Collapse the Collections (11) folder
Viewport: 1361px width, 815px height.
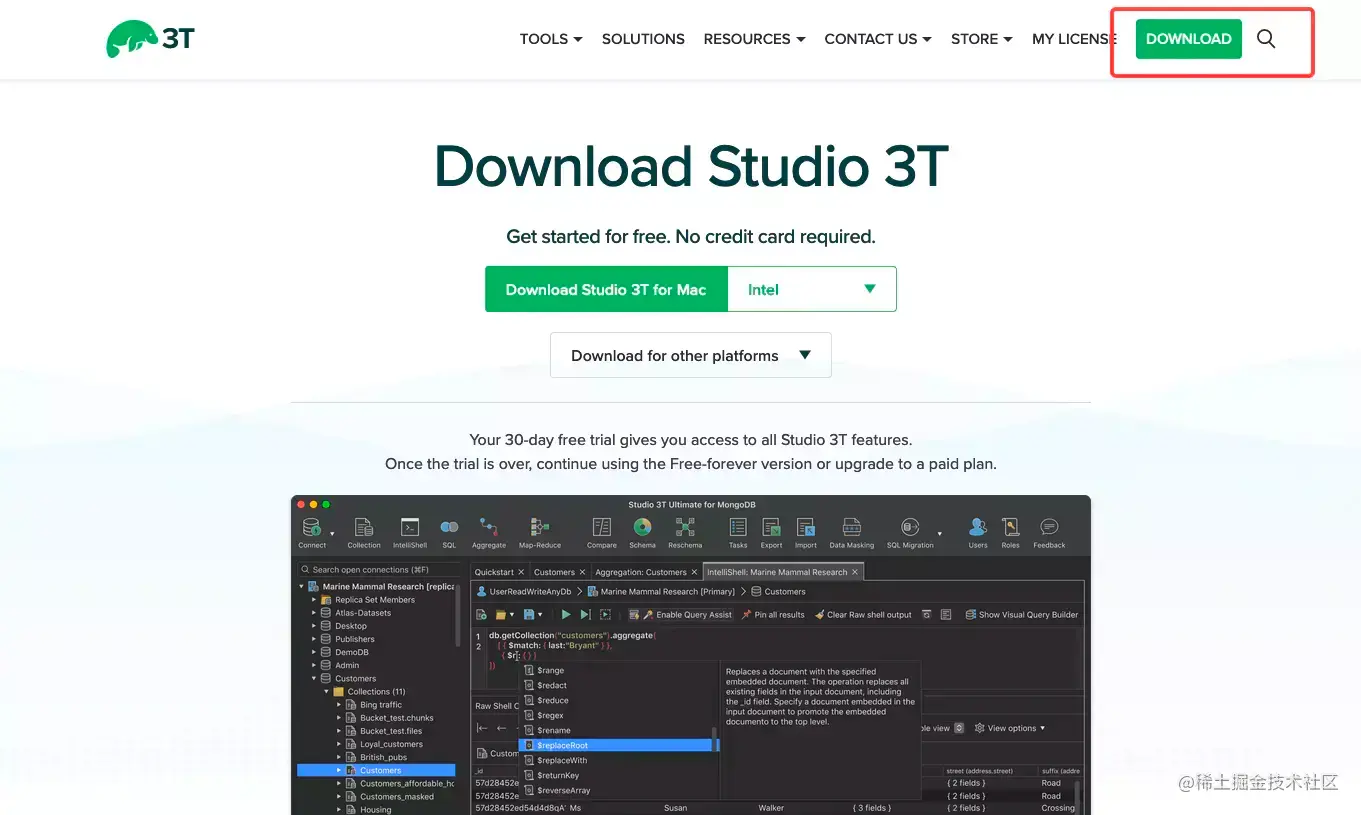point(326,692)
